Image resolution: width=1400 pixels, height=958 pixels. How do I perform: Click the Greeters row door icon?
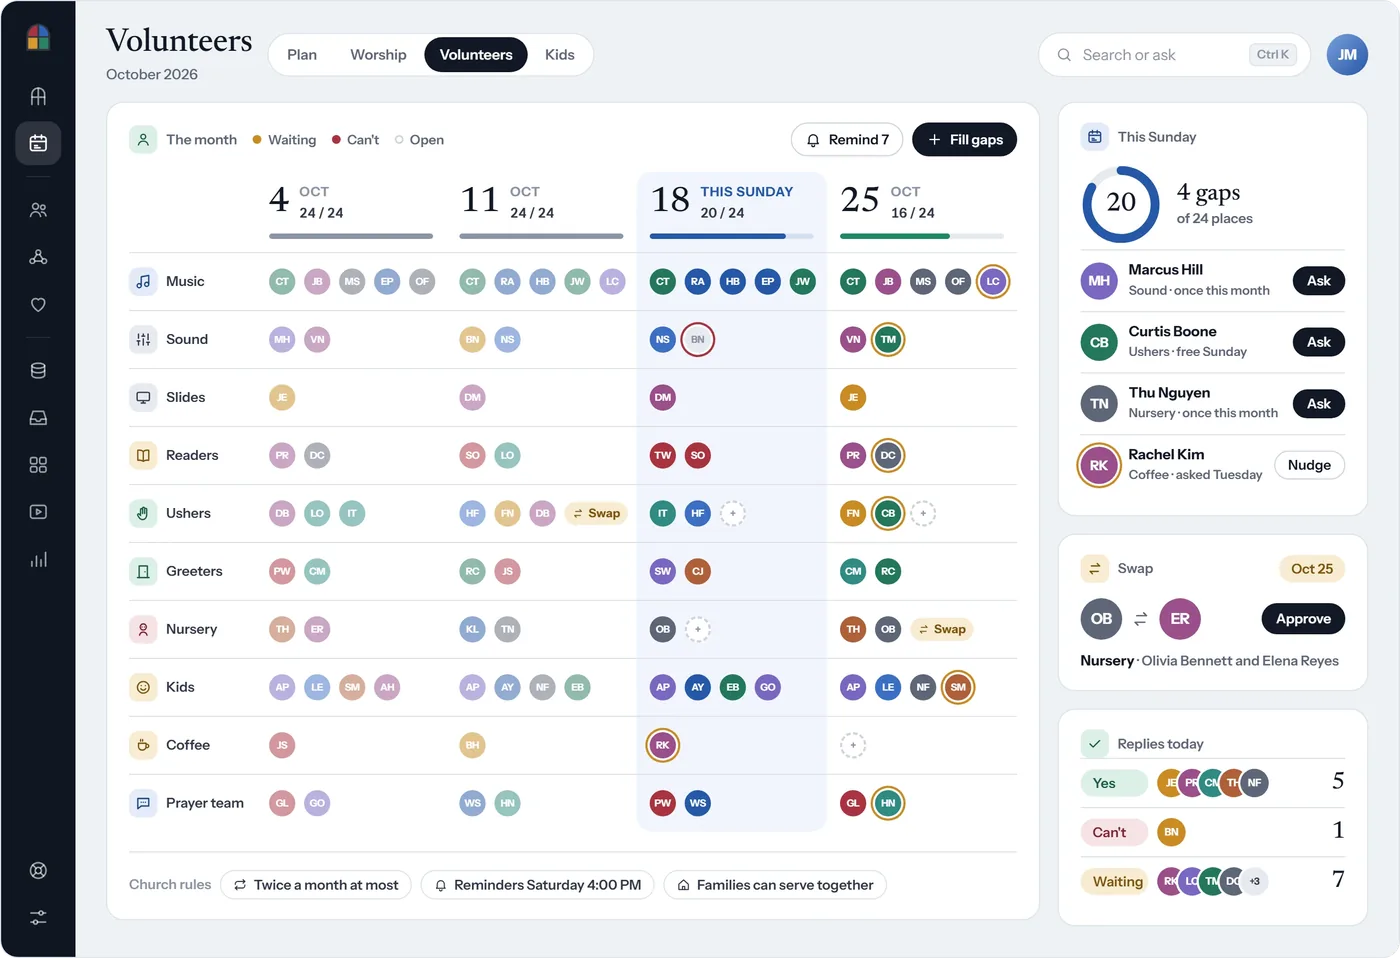[x=143, y=572]
